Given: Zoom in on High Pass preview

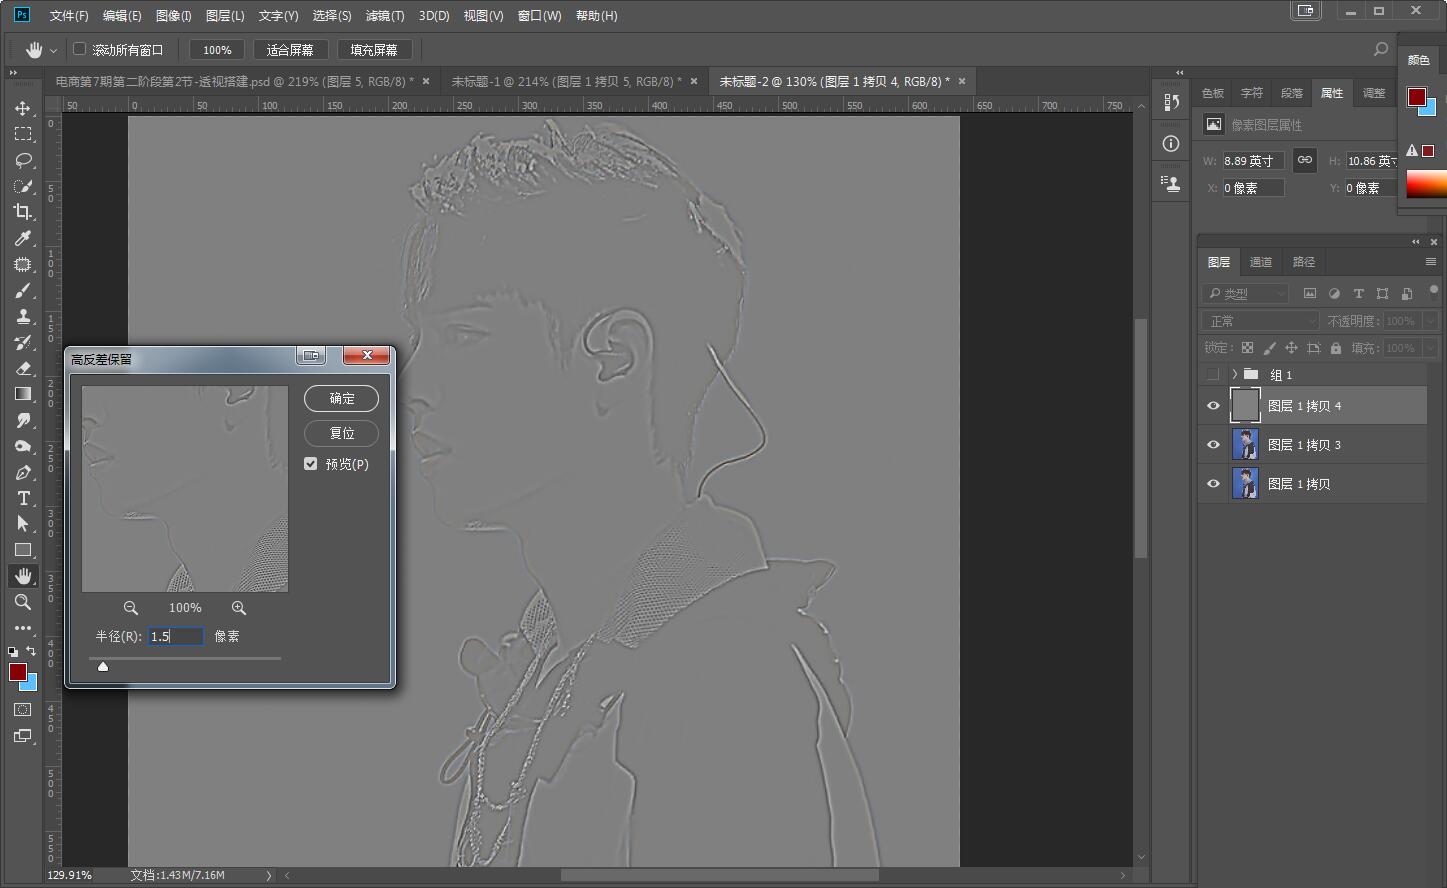Looking at the screenshot, I should click(238, 608).
